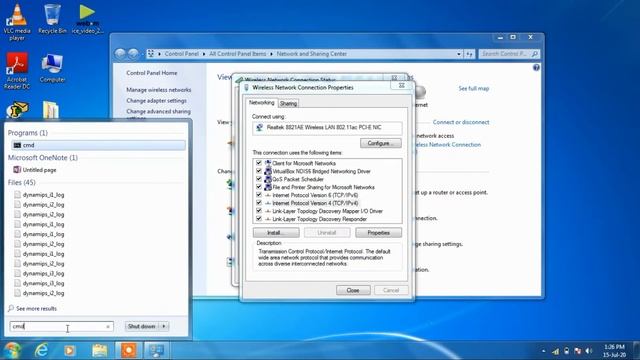Open the ice_video desktop file icon
Viewport: 640px width, 360px height.
pos(87,19)
